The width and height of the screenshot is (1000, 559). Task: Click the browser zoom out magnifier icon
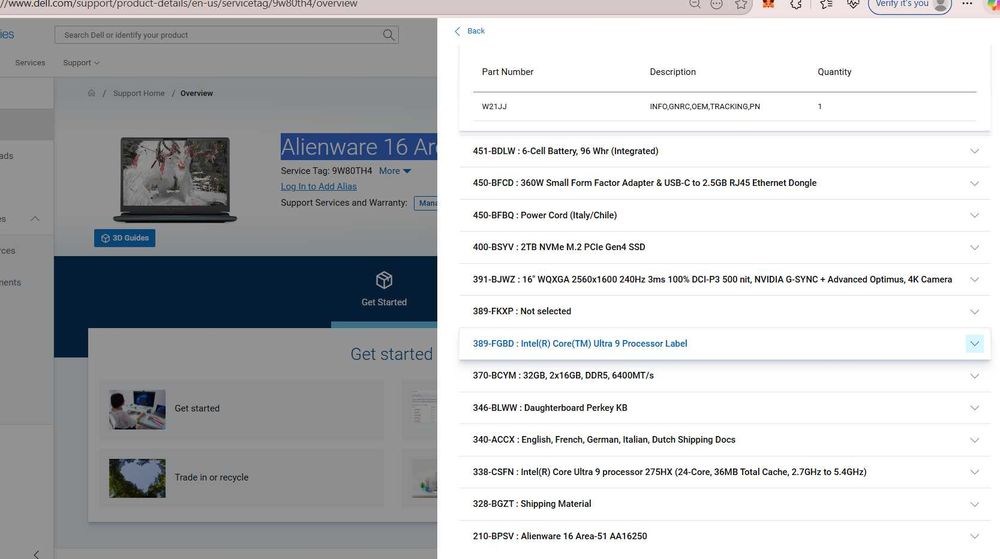pyautogui.click(x=695, y=4)
